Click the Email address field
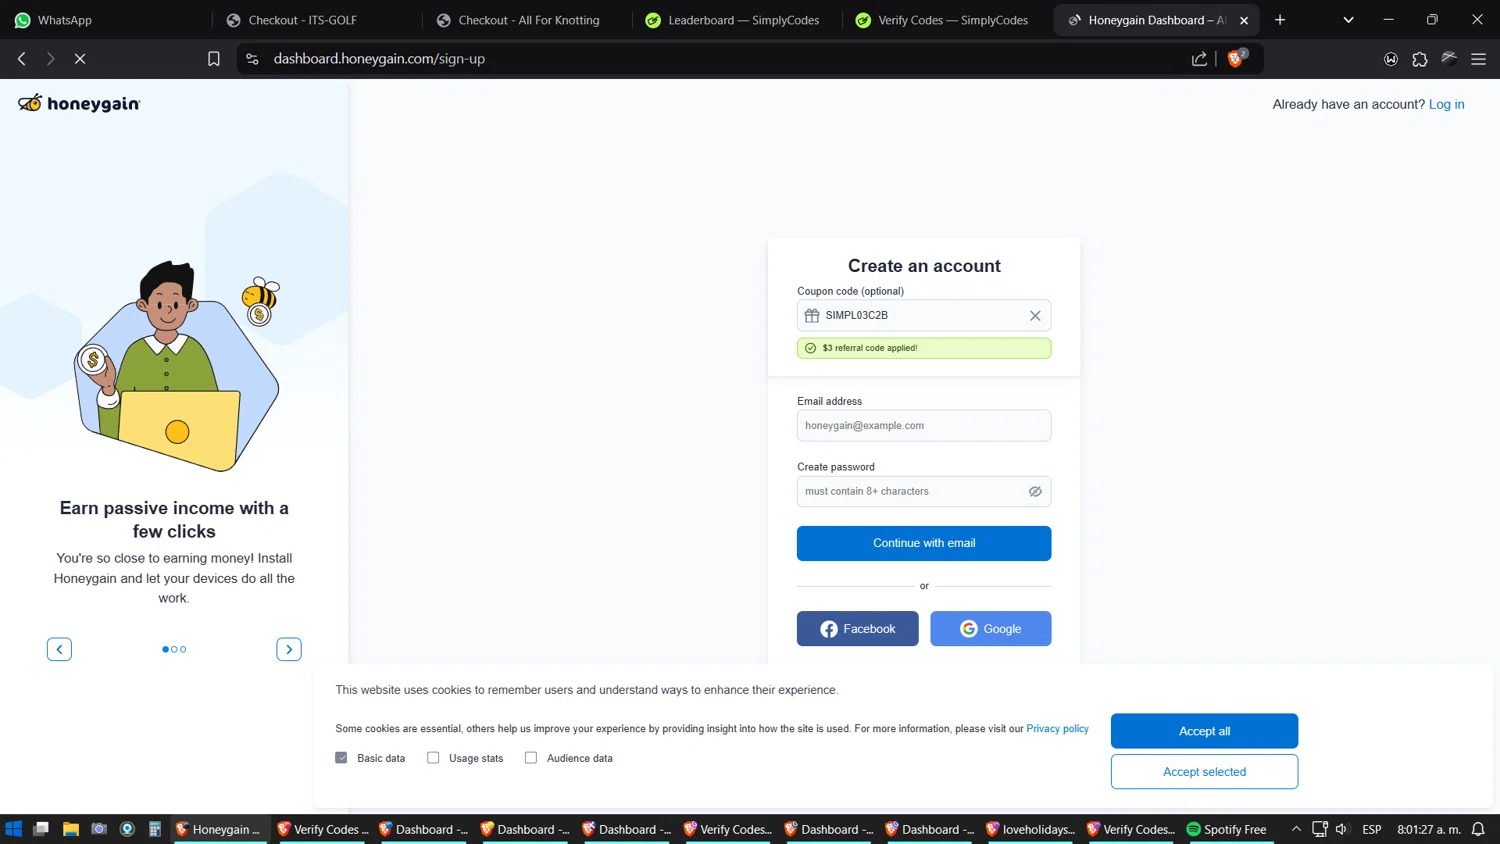Screen dimensions: 1500x844 coord(924,426)
